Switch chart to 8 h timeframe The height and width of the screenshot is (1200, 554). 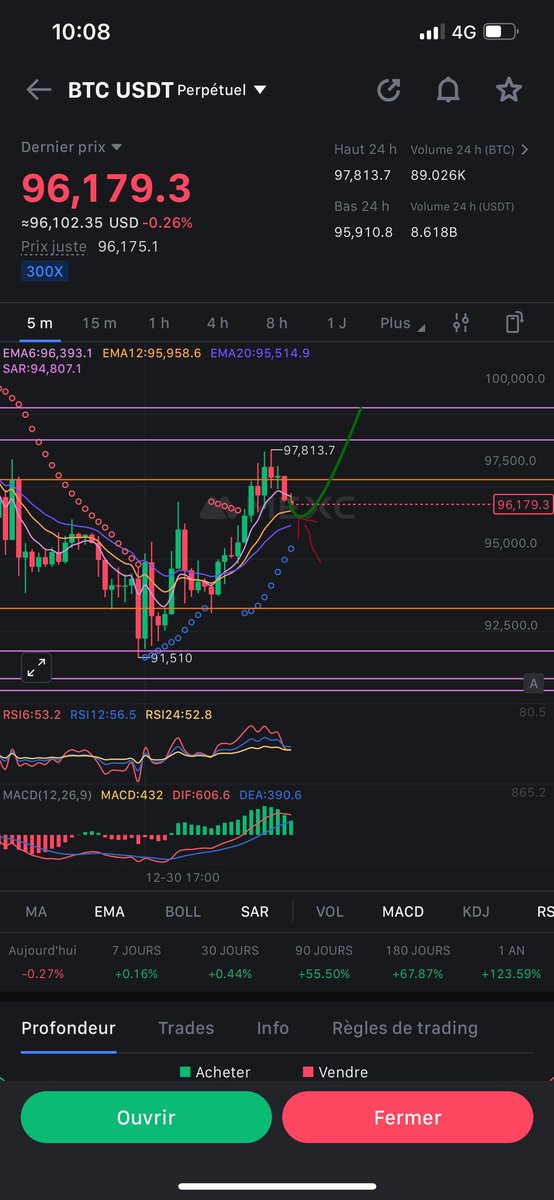coord(277,323)
